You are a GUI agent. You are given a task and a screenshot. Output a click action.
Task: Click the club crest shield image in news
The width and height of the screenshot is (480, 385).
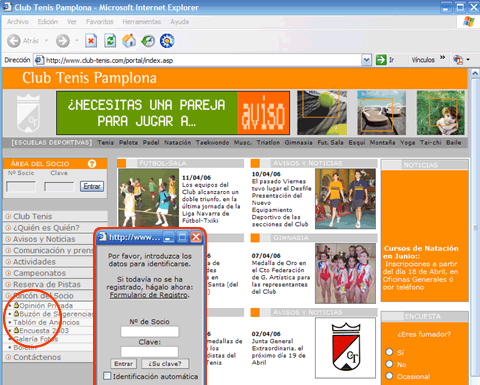(345, 348)
